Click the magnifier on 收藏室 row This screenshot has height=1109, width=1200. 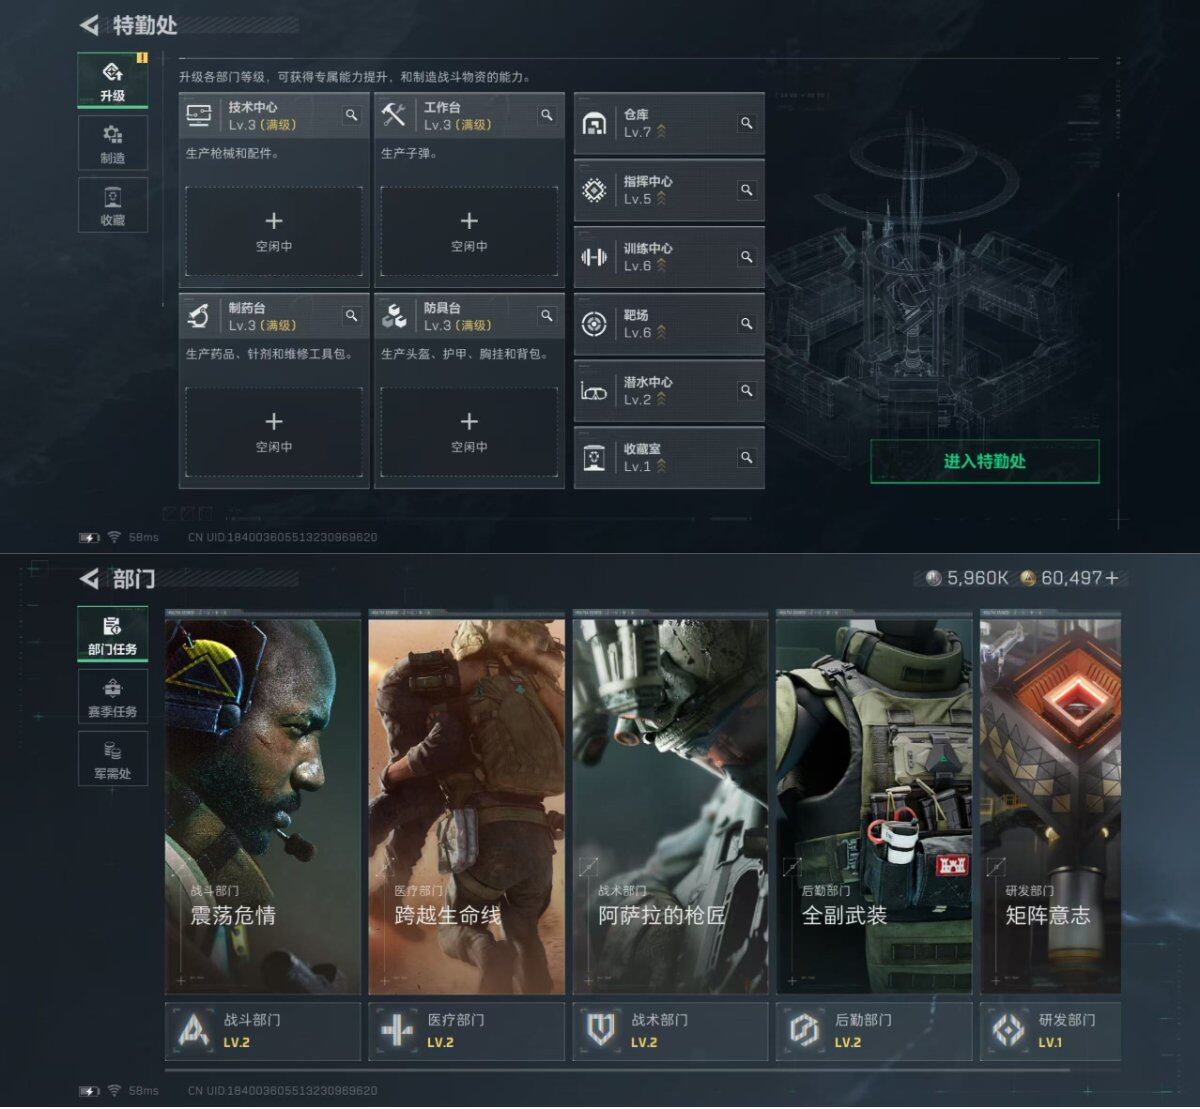click(x=746, y=457)
